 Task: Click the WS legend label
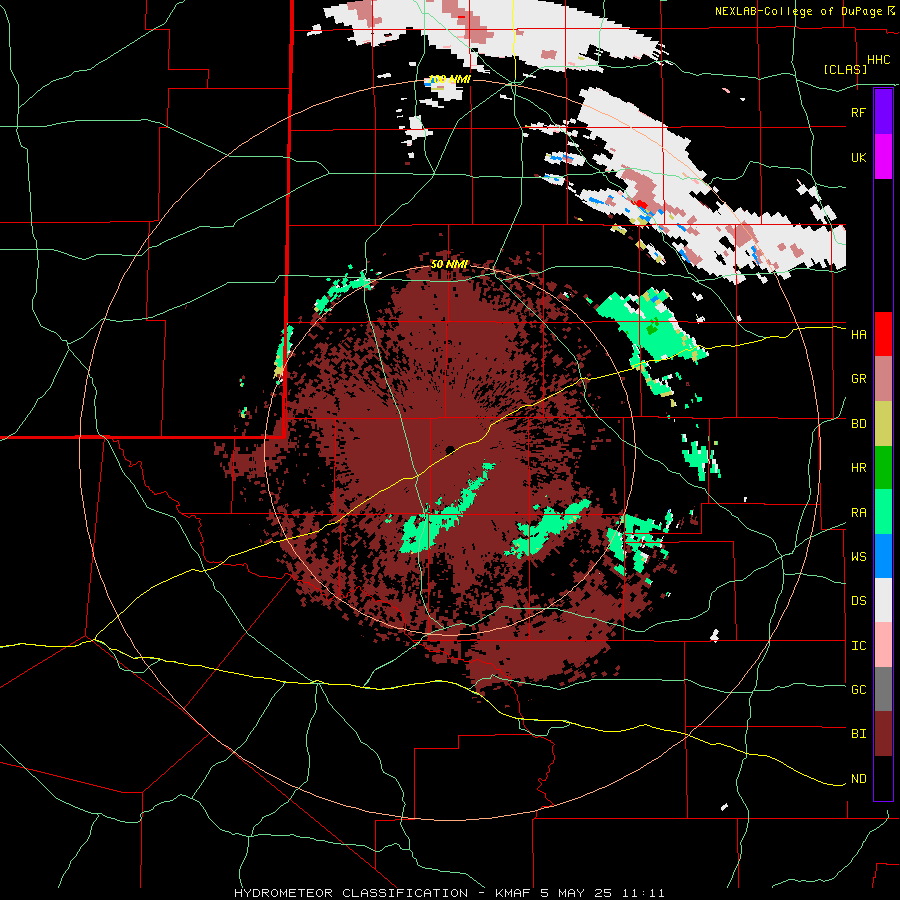[858, 557]
